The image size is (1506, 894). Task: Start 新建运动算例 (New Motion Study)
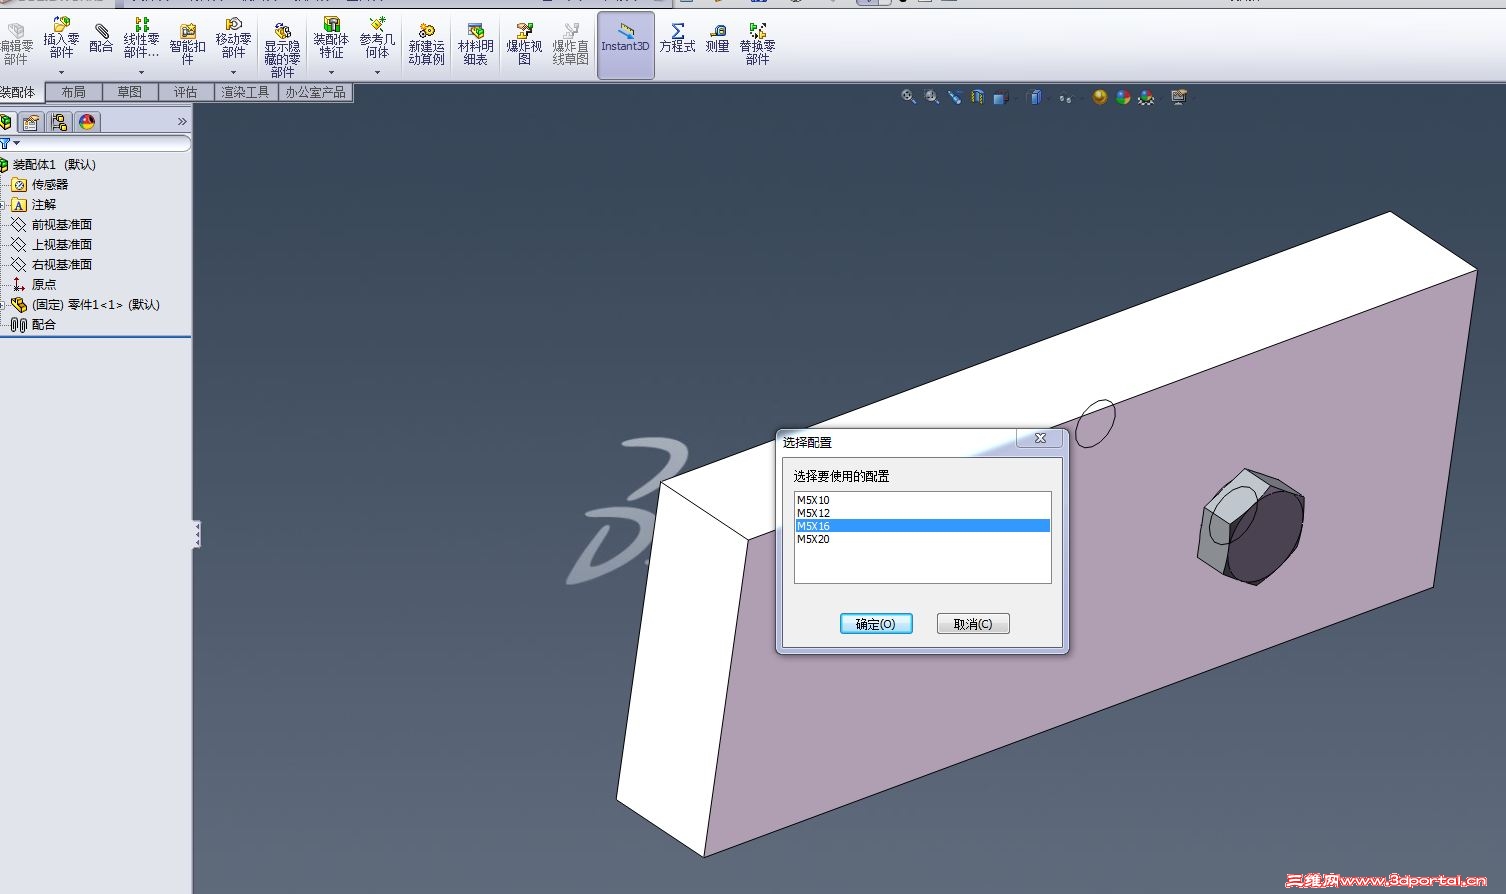[426, 44]
